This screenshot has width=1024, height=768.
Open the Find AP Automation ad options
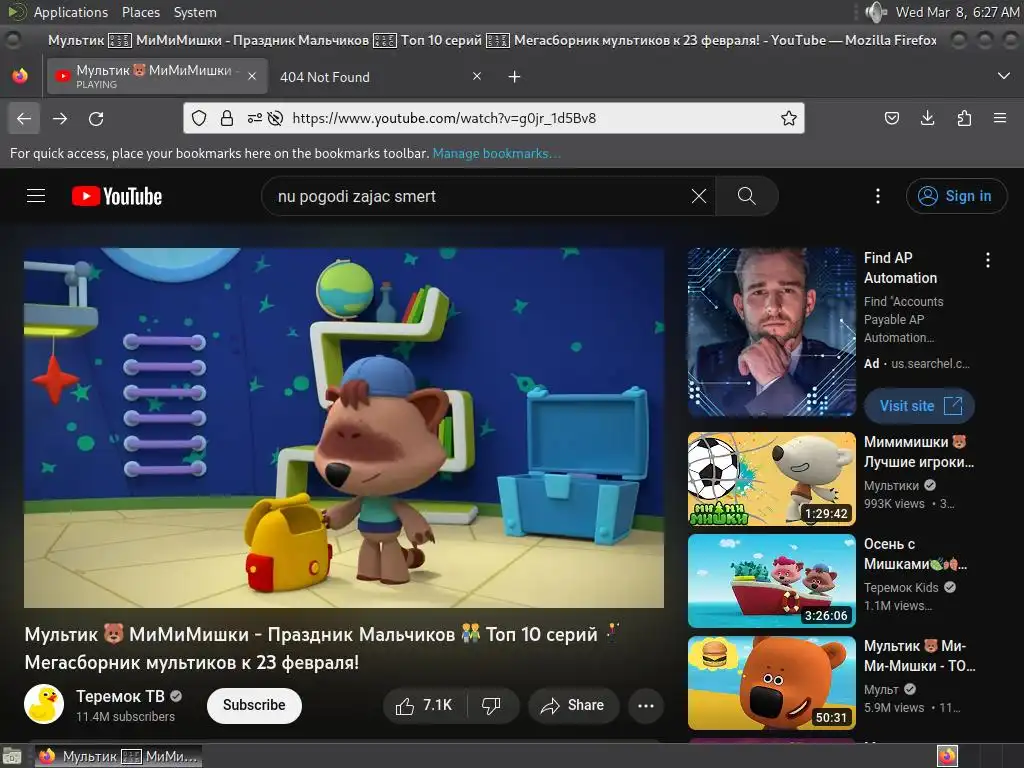click(987, 260)
